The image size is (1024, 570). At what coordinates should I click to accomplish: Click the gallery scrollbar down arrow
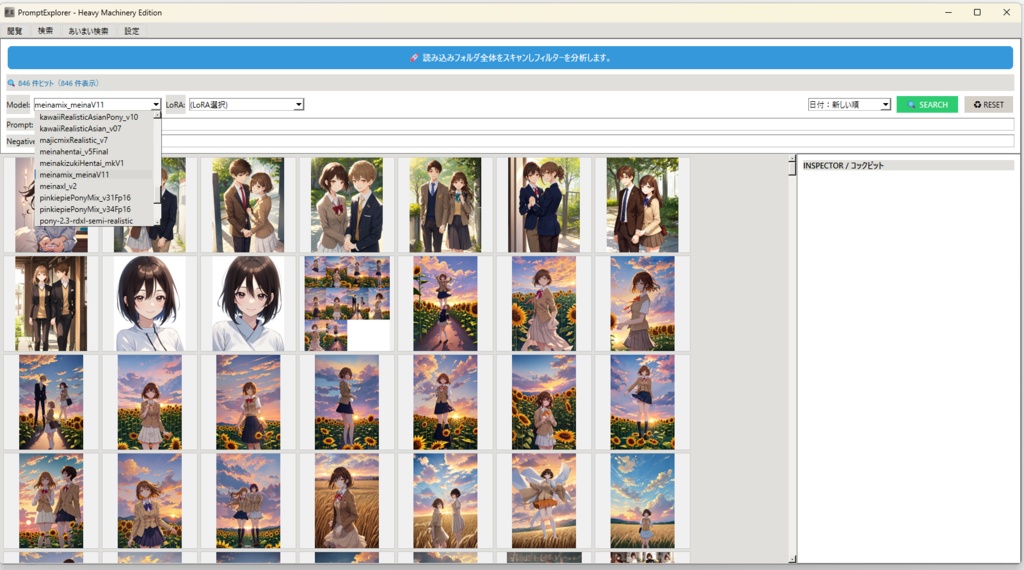tap(792, 559)
